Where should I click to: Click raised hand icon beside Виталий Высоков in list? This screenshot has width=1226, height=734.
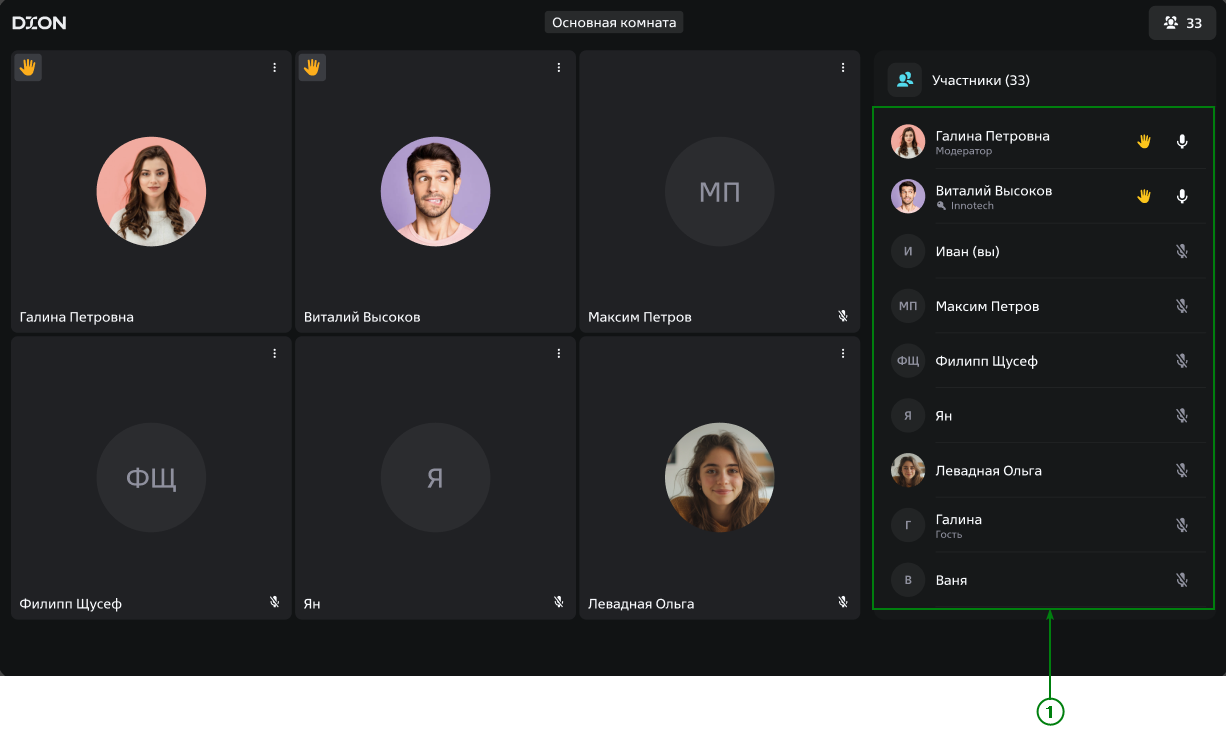[1144, 196]
